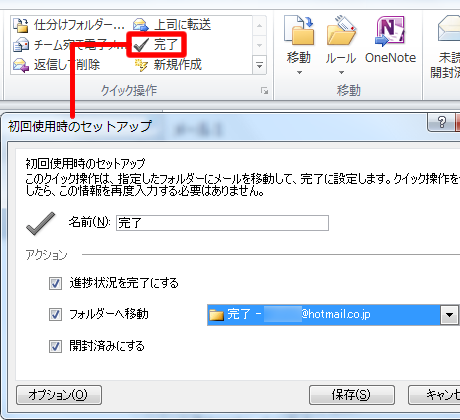Image resolution: width=460 pixels, height=420 pixels.
Task: Click the チーム宛て電子メール quick step
Action: [x=69, y=45]
